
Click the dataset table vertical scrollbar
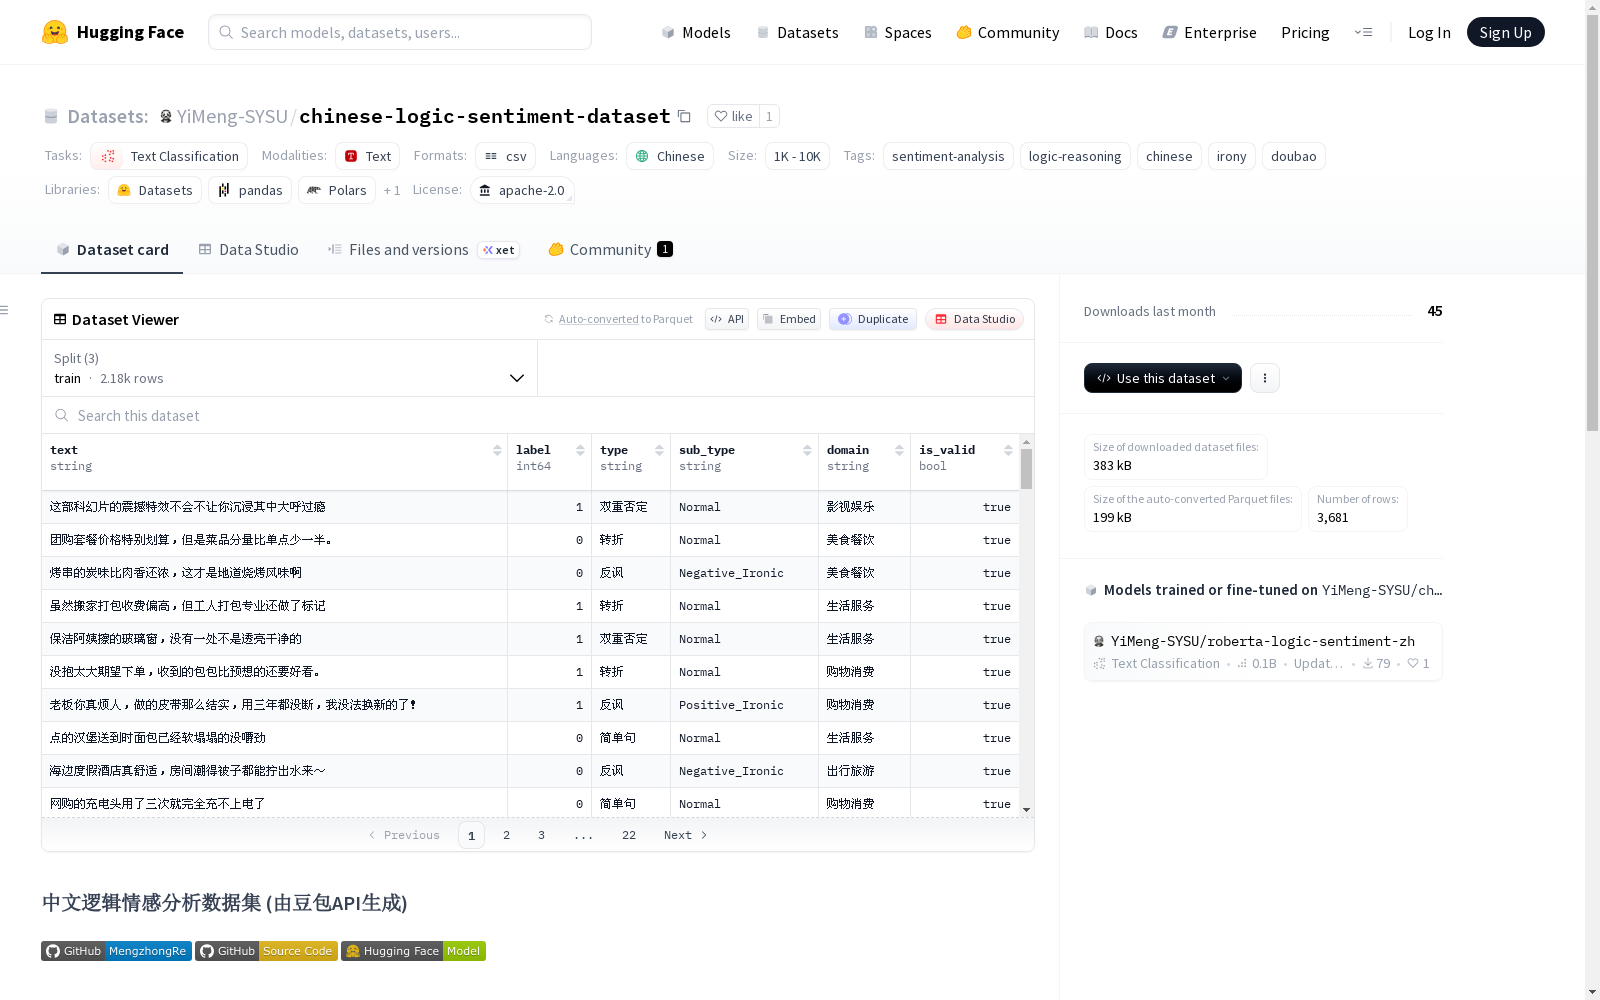pos(1026,468)
